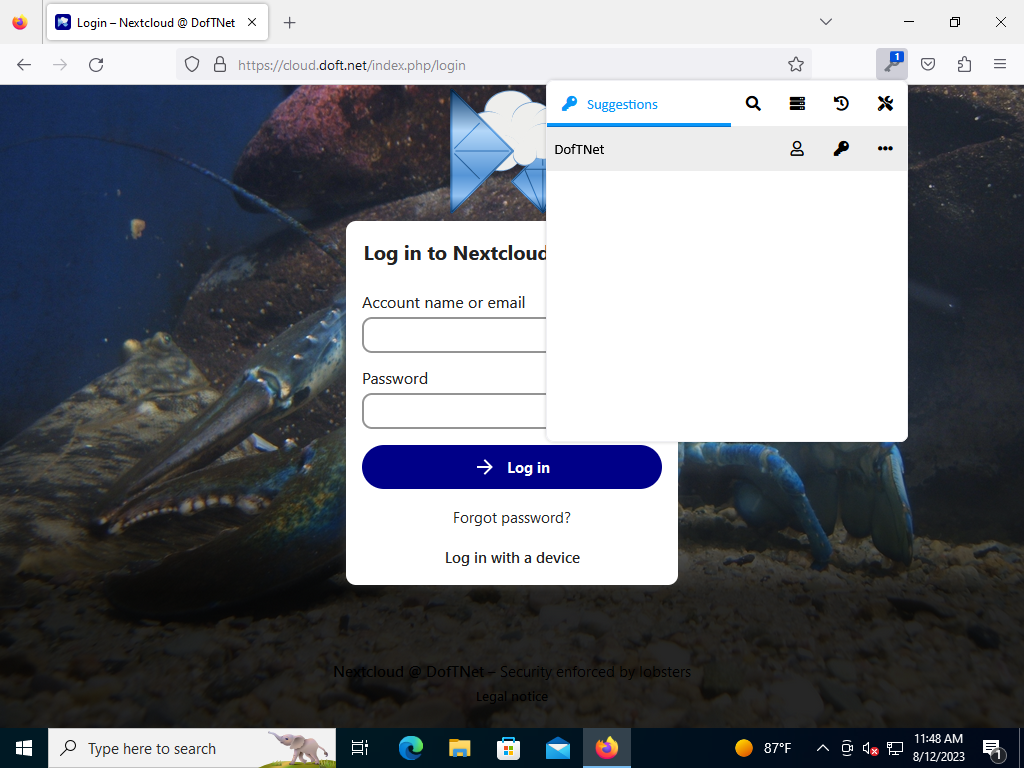Close the Login – Nextcloud tab
Image resolution: width=1024 pixels, height=768 pixels.
(x=252, y=22)
